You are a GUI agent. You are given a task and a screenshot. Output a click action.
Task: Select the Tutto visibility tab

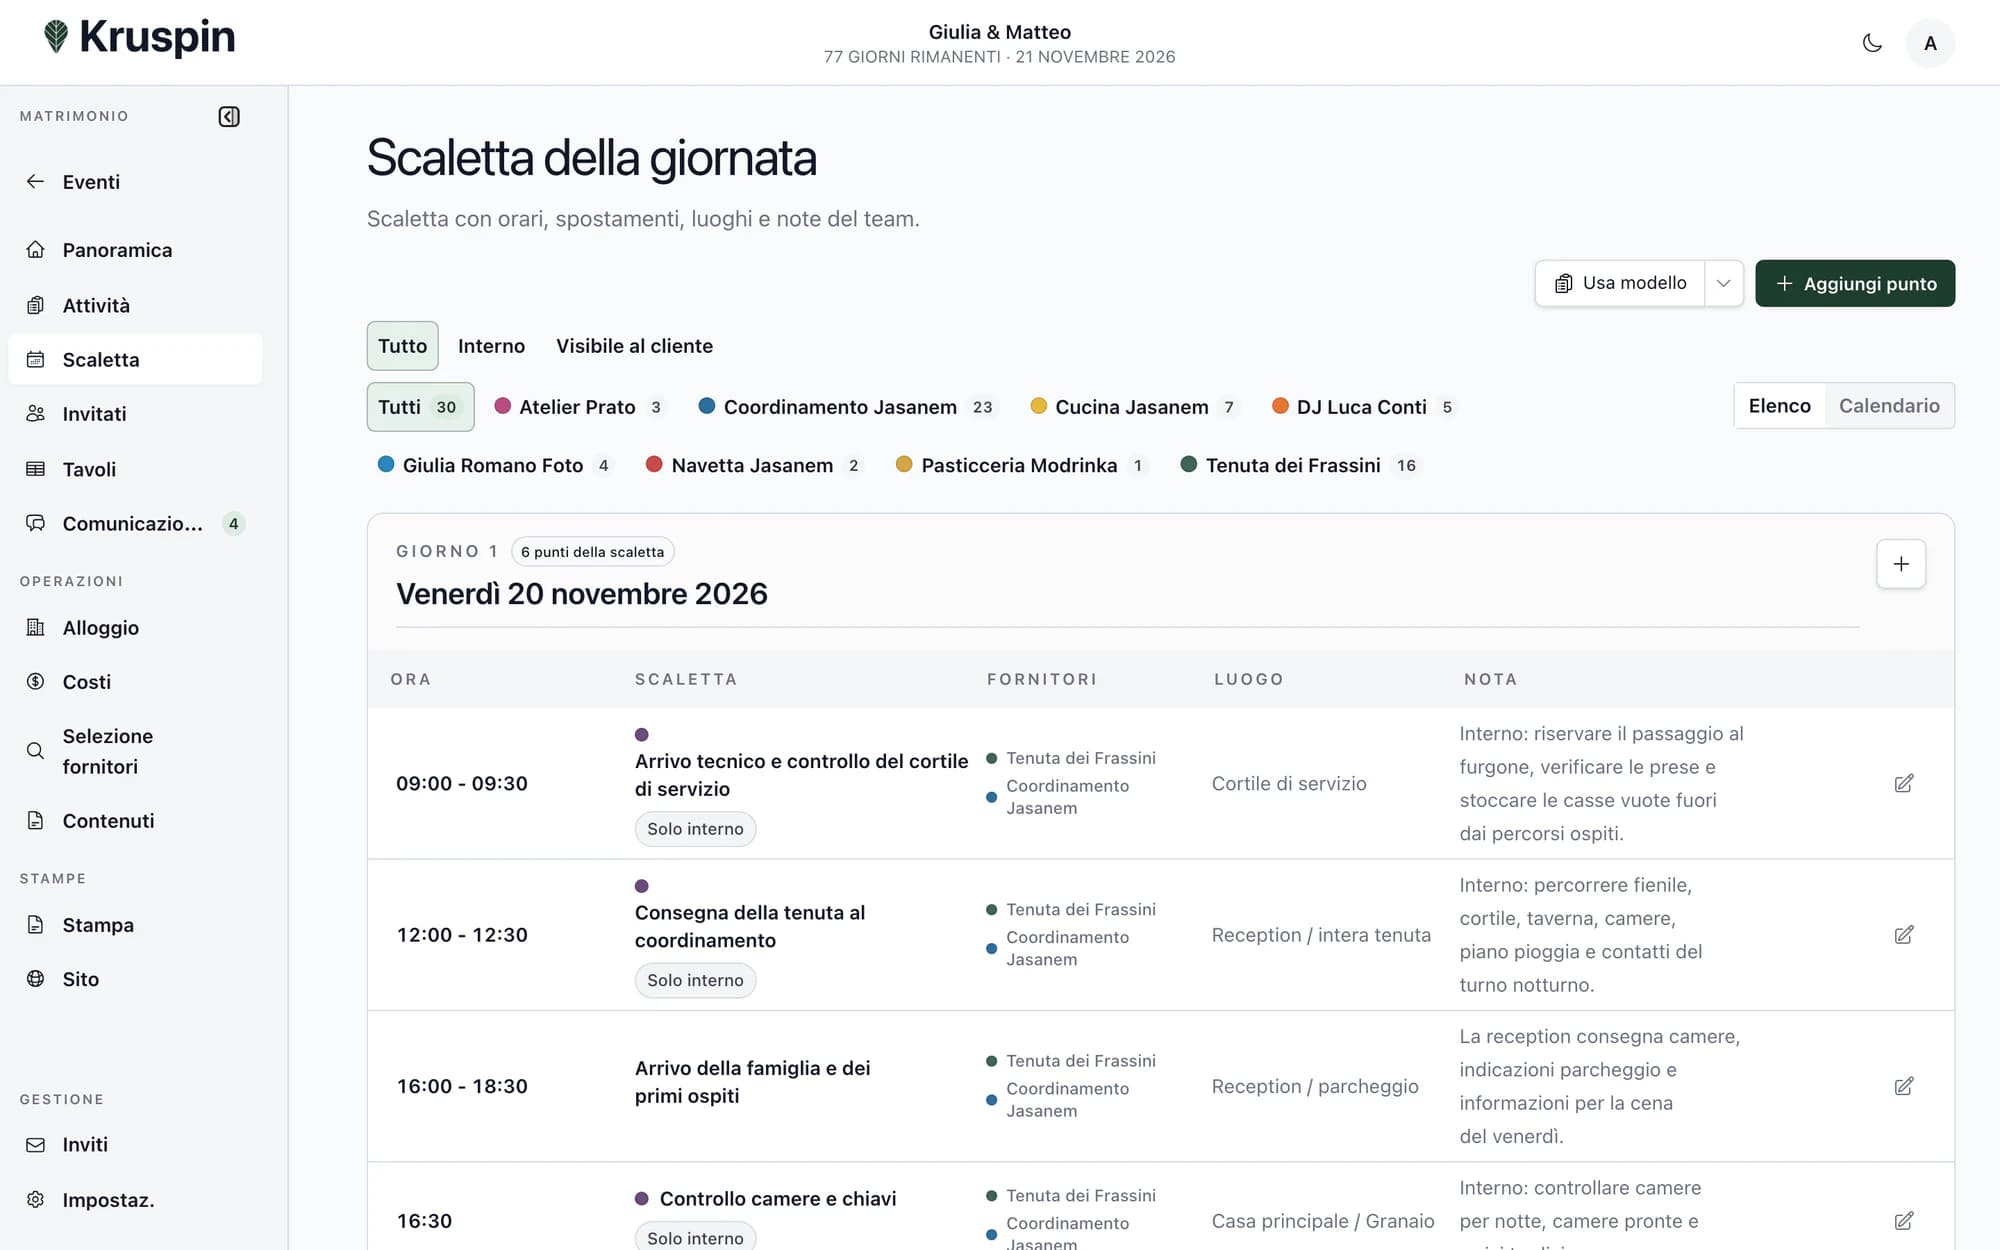pyautogui.click(x=402, y=346)
